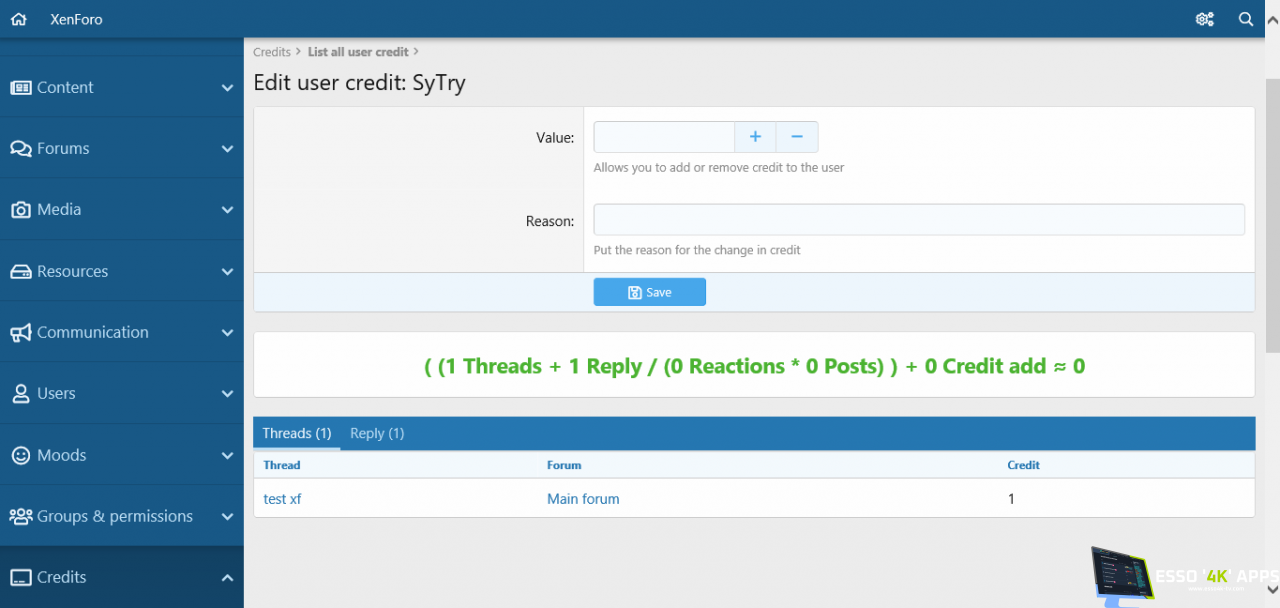Click the Media camera icon
The height and width of the screenshot is (608, 1280).
point(21,210)
